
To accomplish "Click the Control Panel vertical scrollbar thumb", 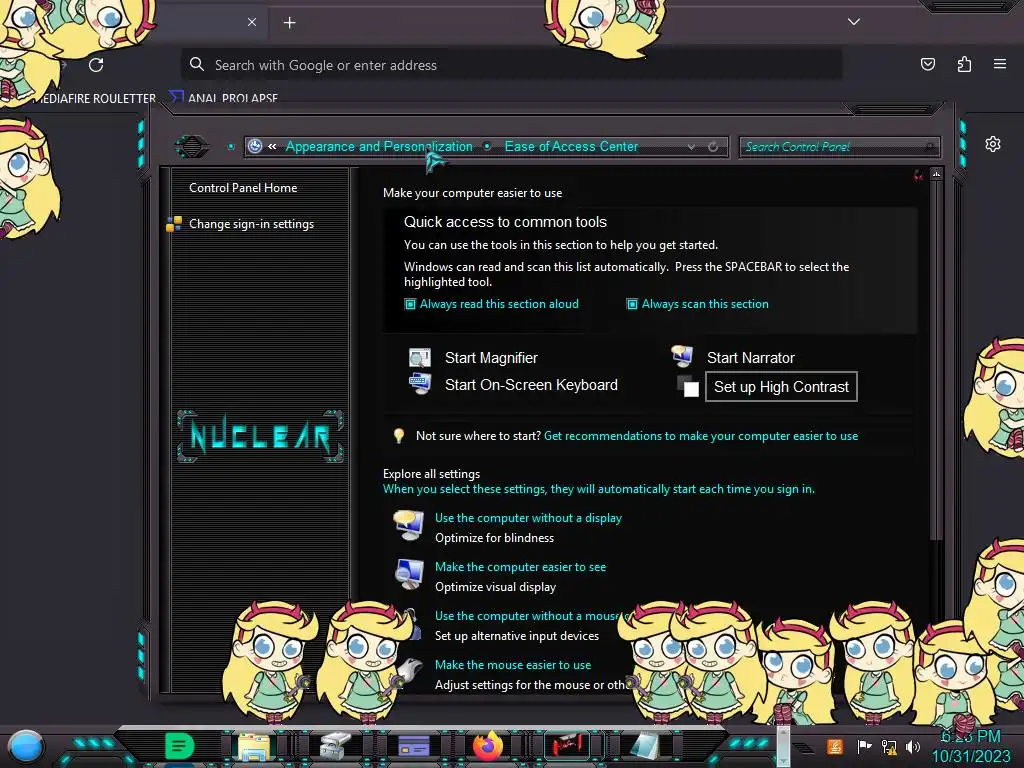I will coord(936,360).
